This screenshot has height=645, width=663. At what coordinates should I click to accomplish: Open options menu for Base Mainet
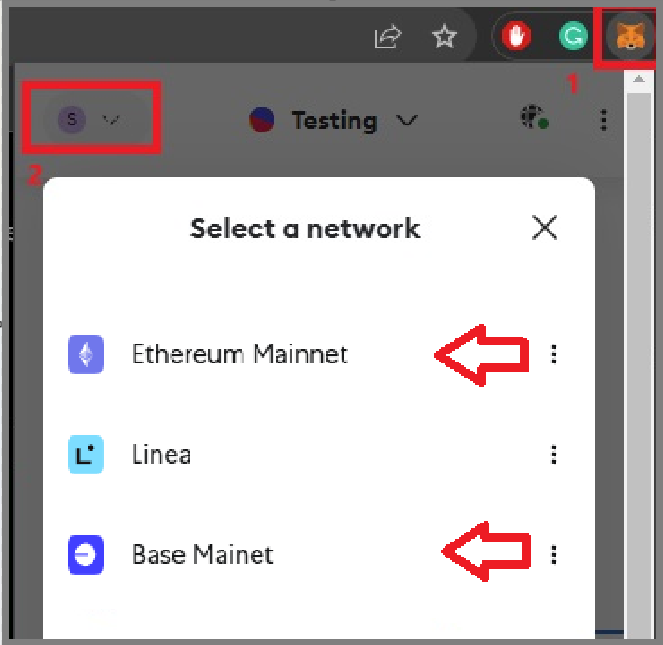554,554
